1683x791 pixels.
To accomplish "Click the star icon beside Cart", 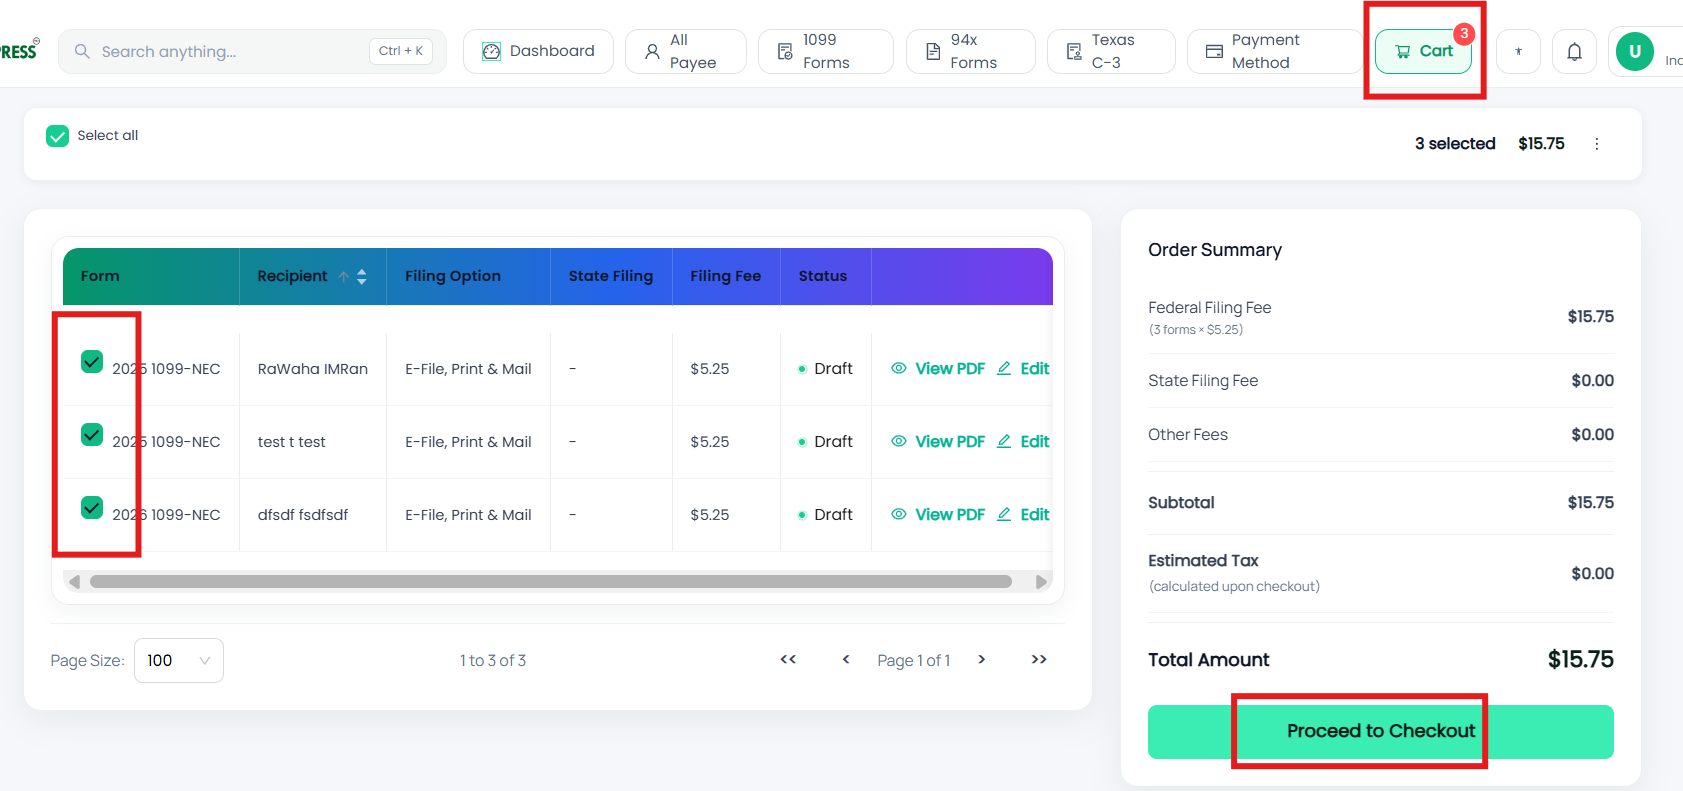I will pos(1518,51).
